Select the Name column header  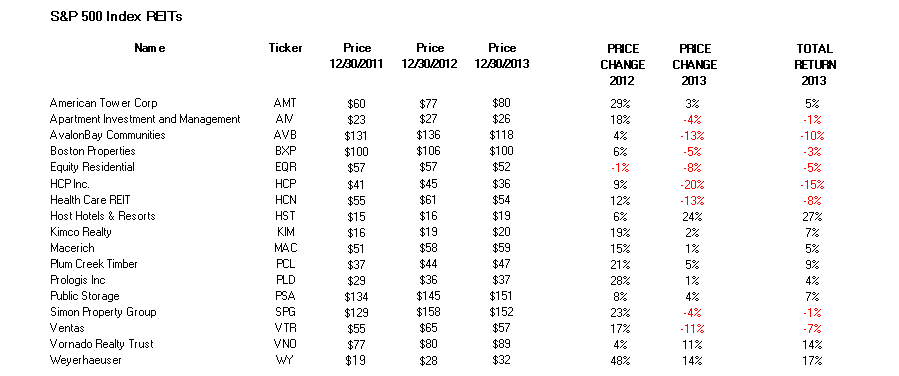tap(150, 48)
